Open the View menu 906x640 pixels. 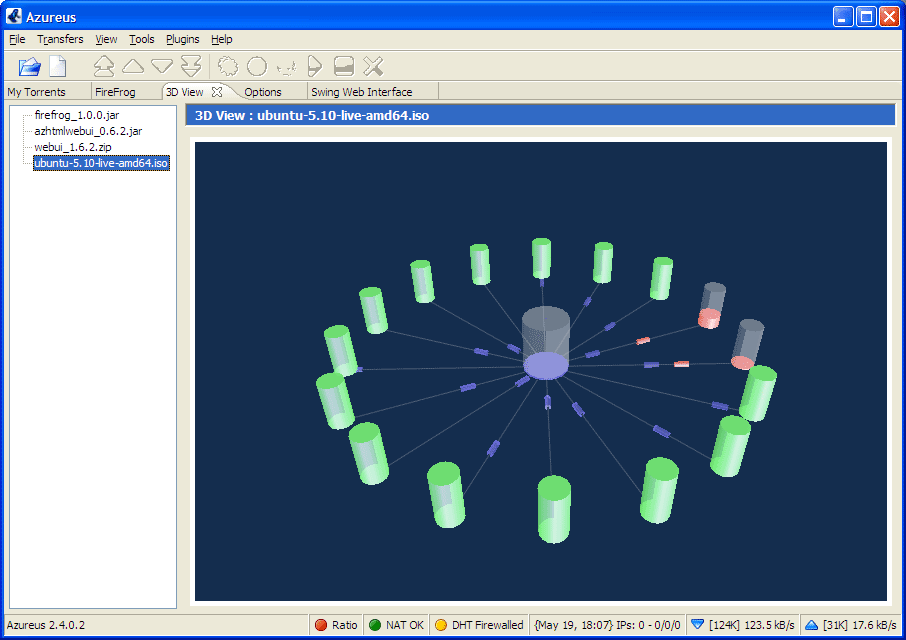106,39
